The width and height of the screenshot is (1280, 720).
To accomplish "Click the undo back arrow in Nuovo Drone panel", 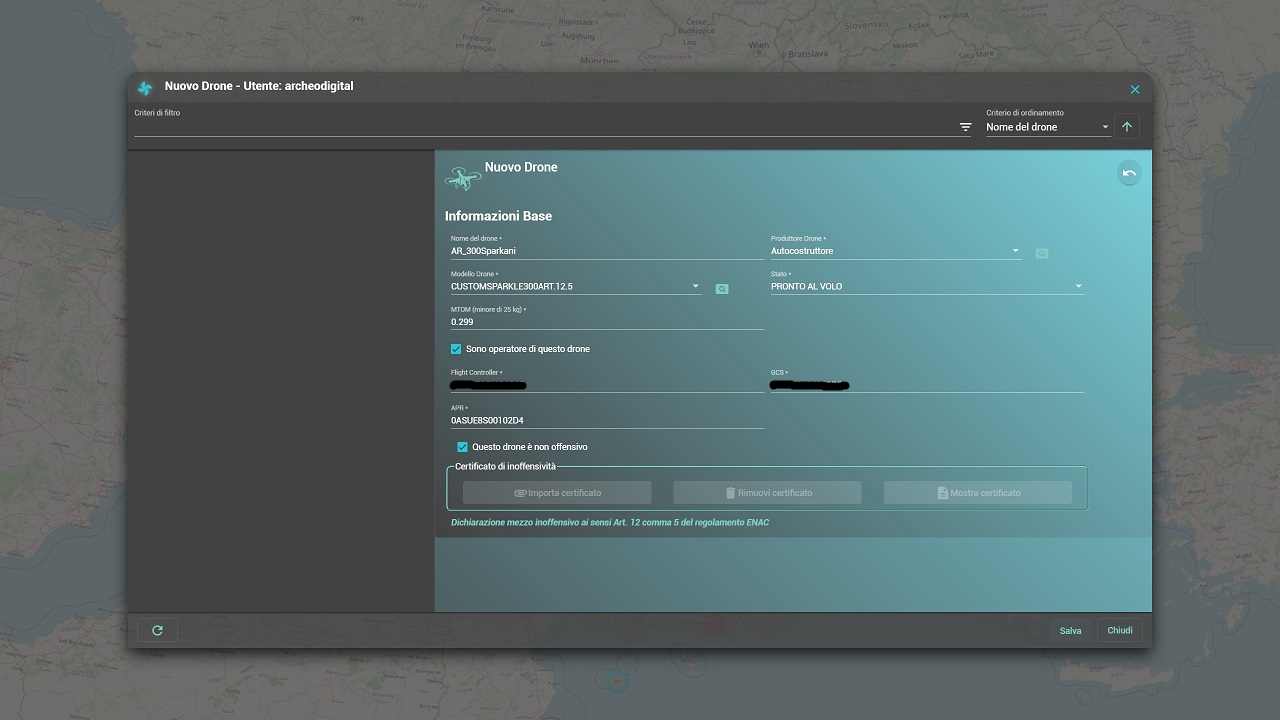I will 1129,173.
